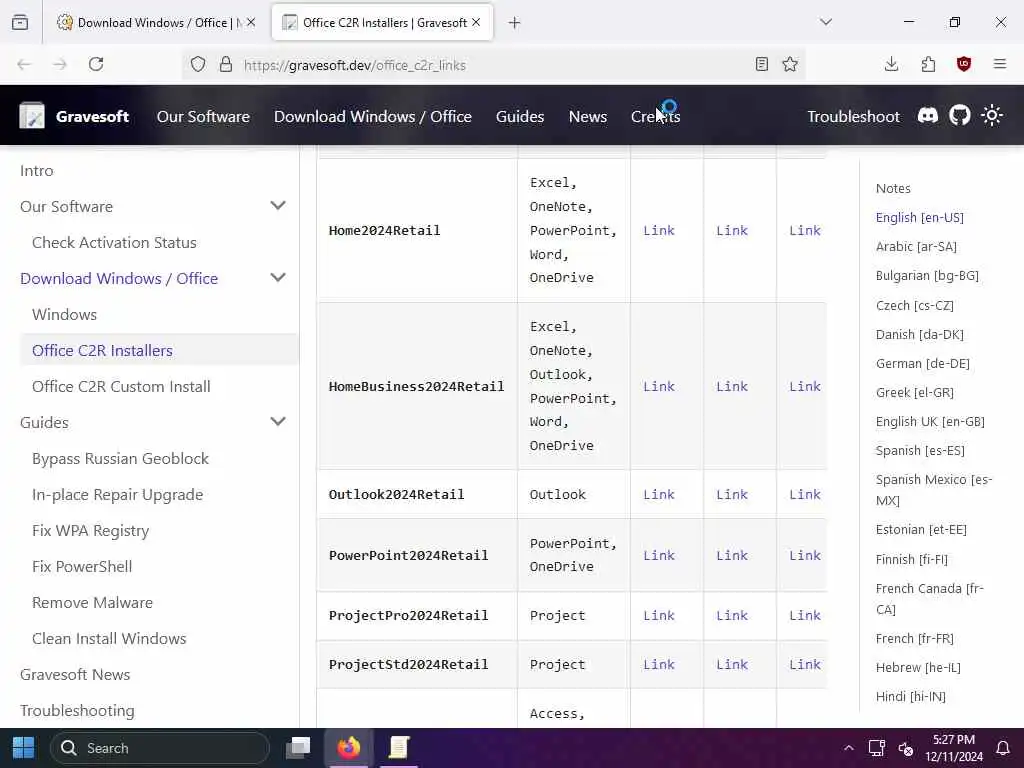Click the taskbar Search box
Viewport: 1024px width, 768px height.
(x=160, y=748)
